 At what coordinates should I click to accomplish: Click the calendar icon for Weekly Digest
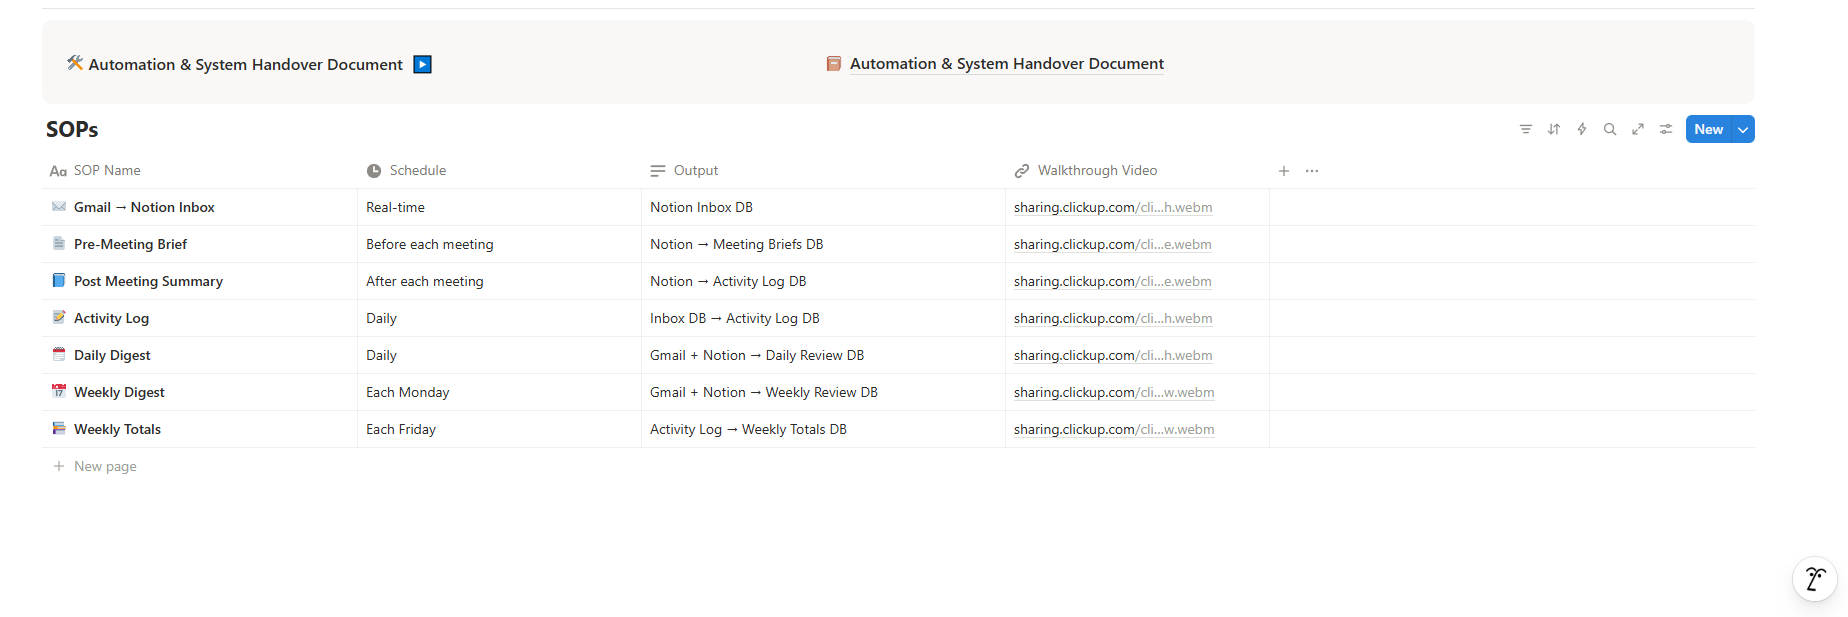[x=59, y=392]
